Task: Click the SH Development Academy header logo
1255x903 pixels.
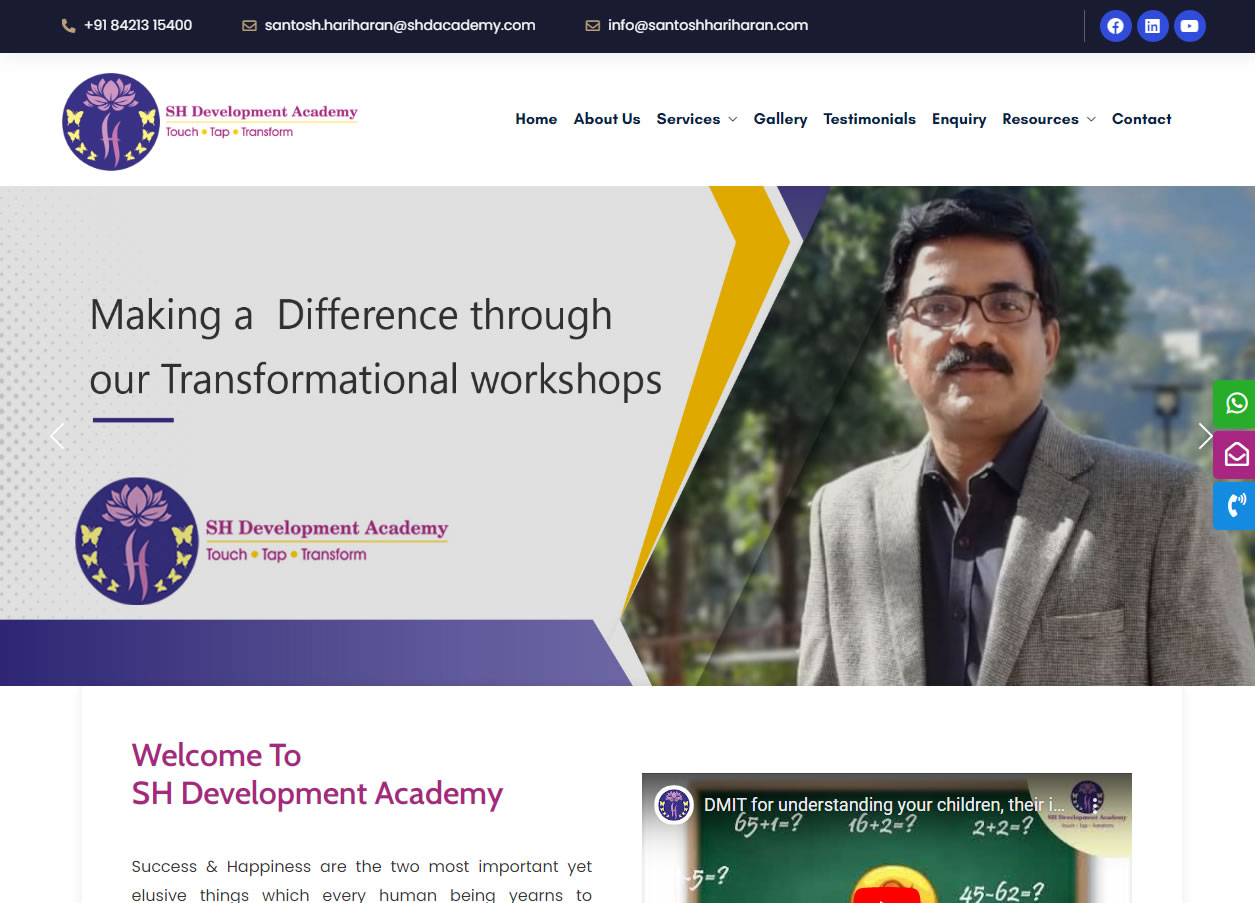Action: click(x=210, y=121)
